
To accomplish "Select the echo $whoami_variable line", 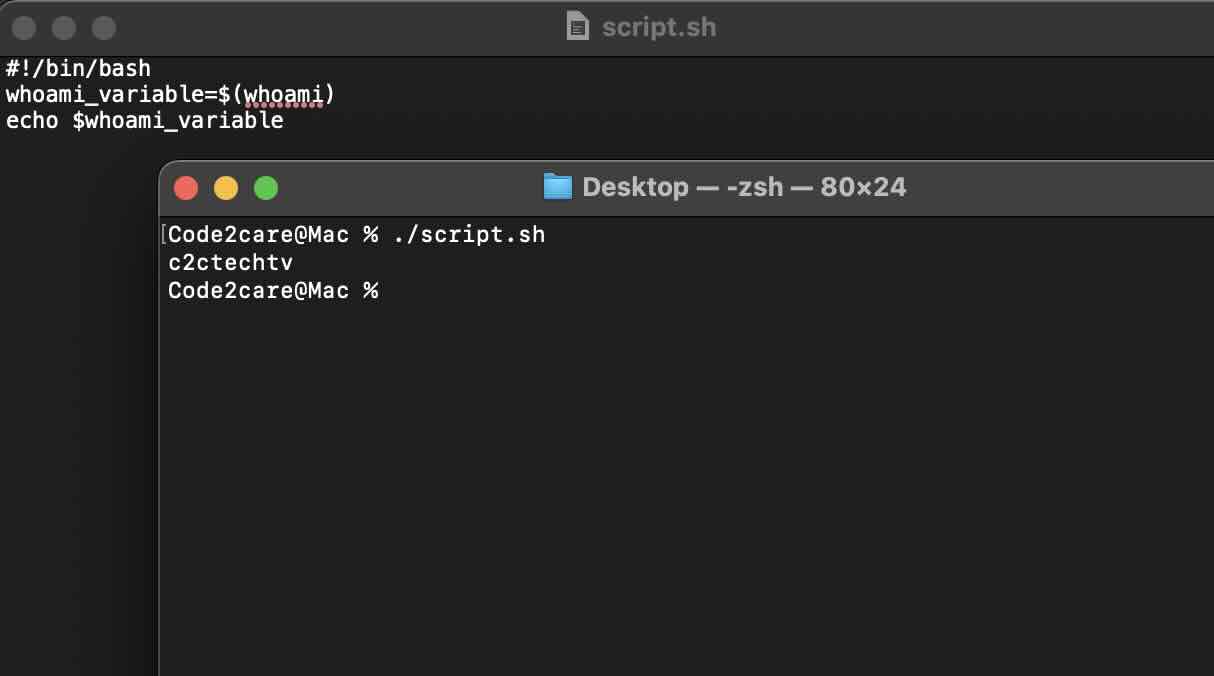I will tap(143, 120).
